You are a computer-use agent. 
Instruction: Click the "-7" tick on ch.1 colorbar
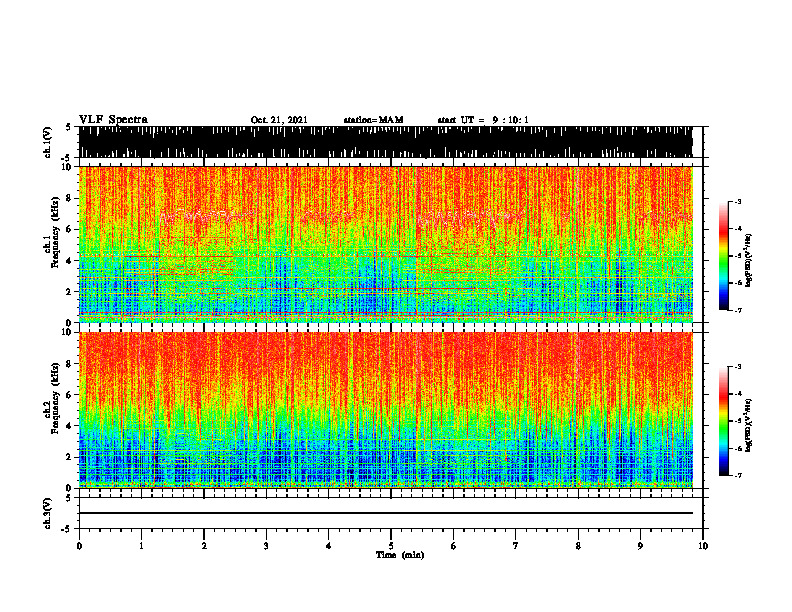point(737,310)
